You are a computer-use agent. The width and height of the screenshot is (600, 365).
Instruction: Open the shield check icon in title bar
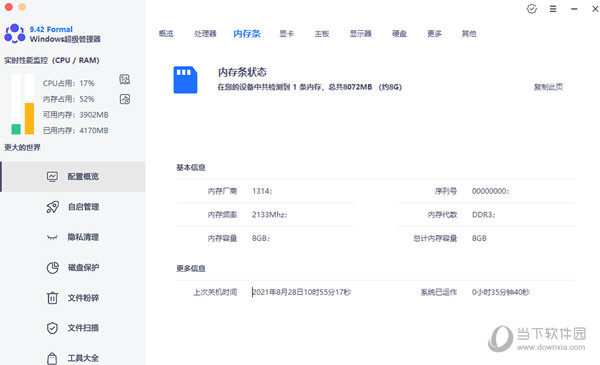[532, 9]
